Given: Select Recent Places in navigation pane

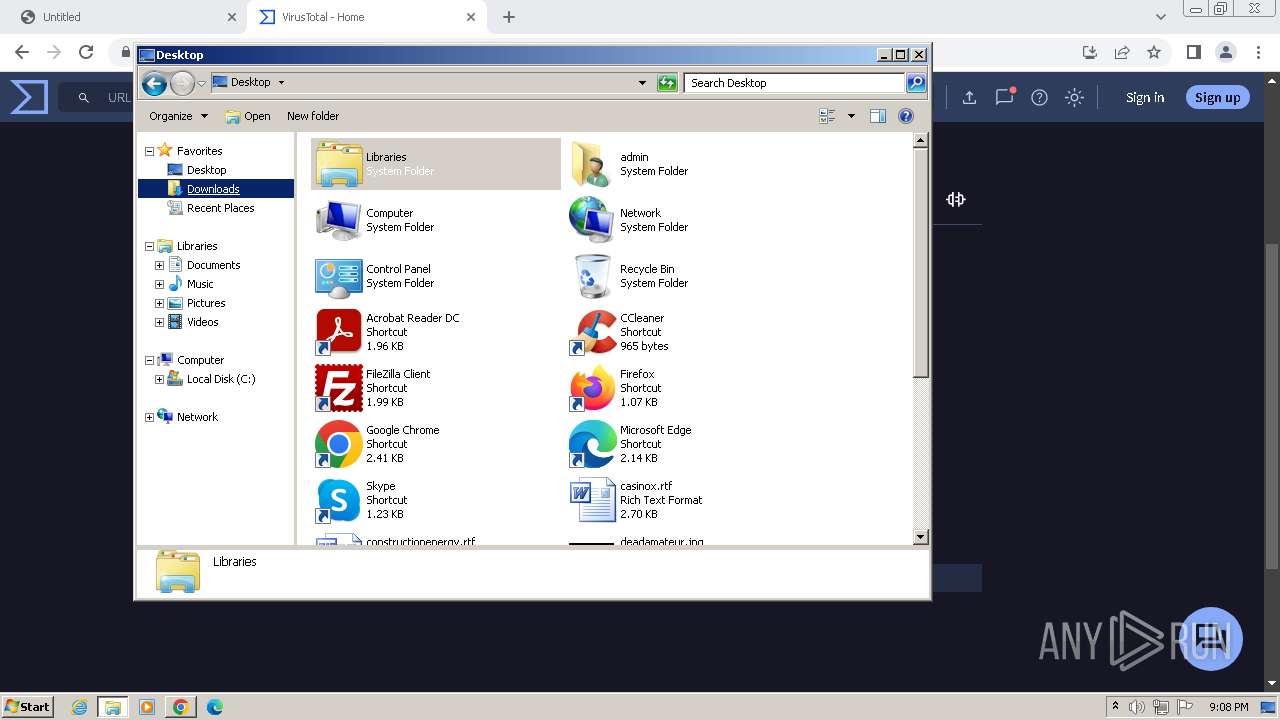Looking at the screenshot, I should pos(220,208).
